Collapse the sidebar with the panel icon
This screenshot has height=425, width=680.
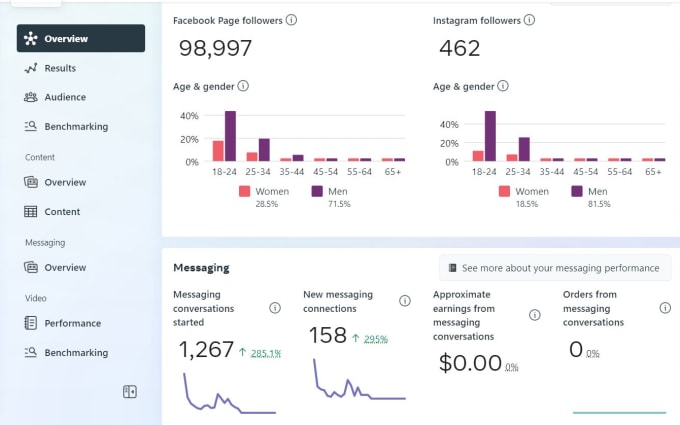tap(130, 392)
